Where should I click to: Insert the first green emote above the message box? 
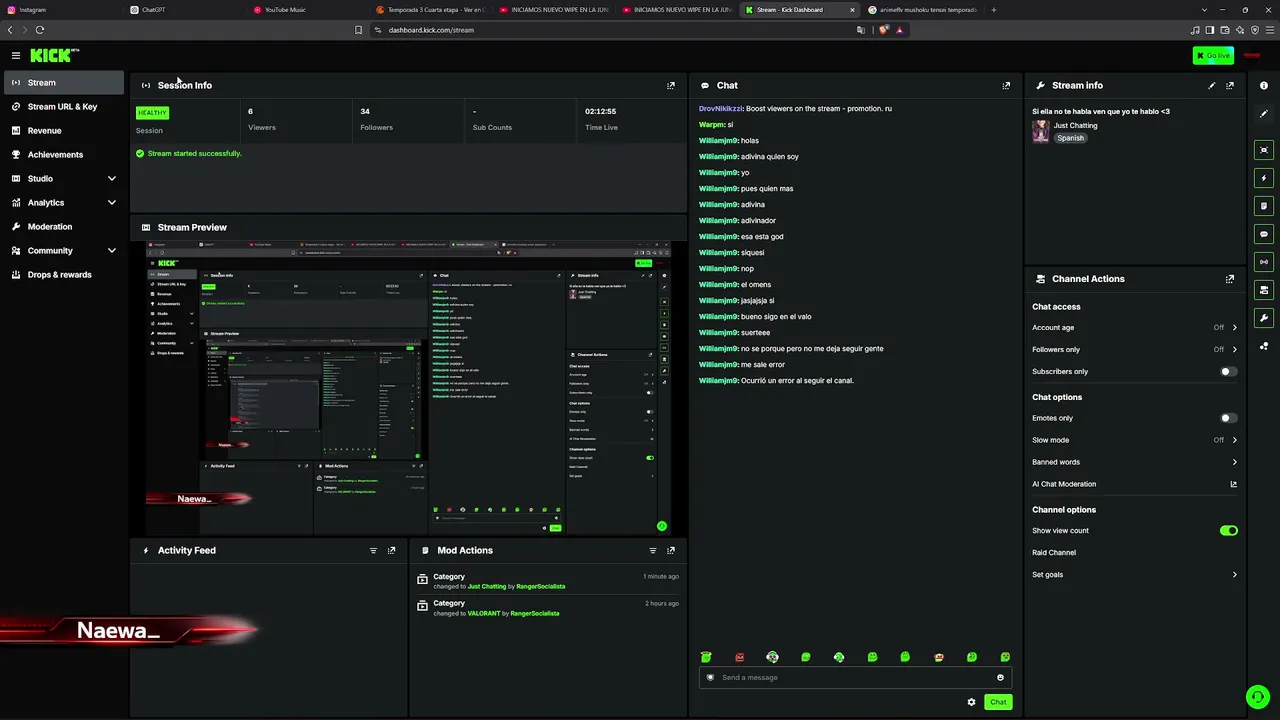click(706, 657)
